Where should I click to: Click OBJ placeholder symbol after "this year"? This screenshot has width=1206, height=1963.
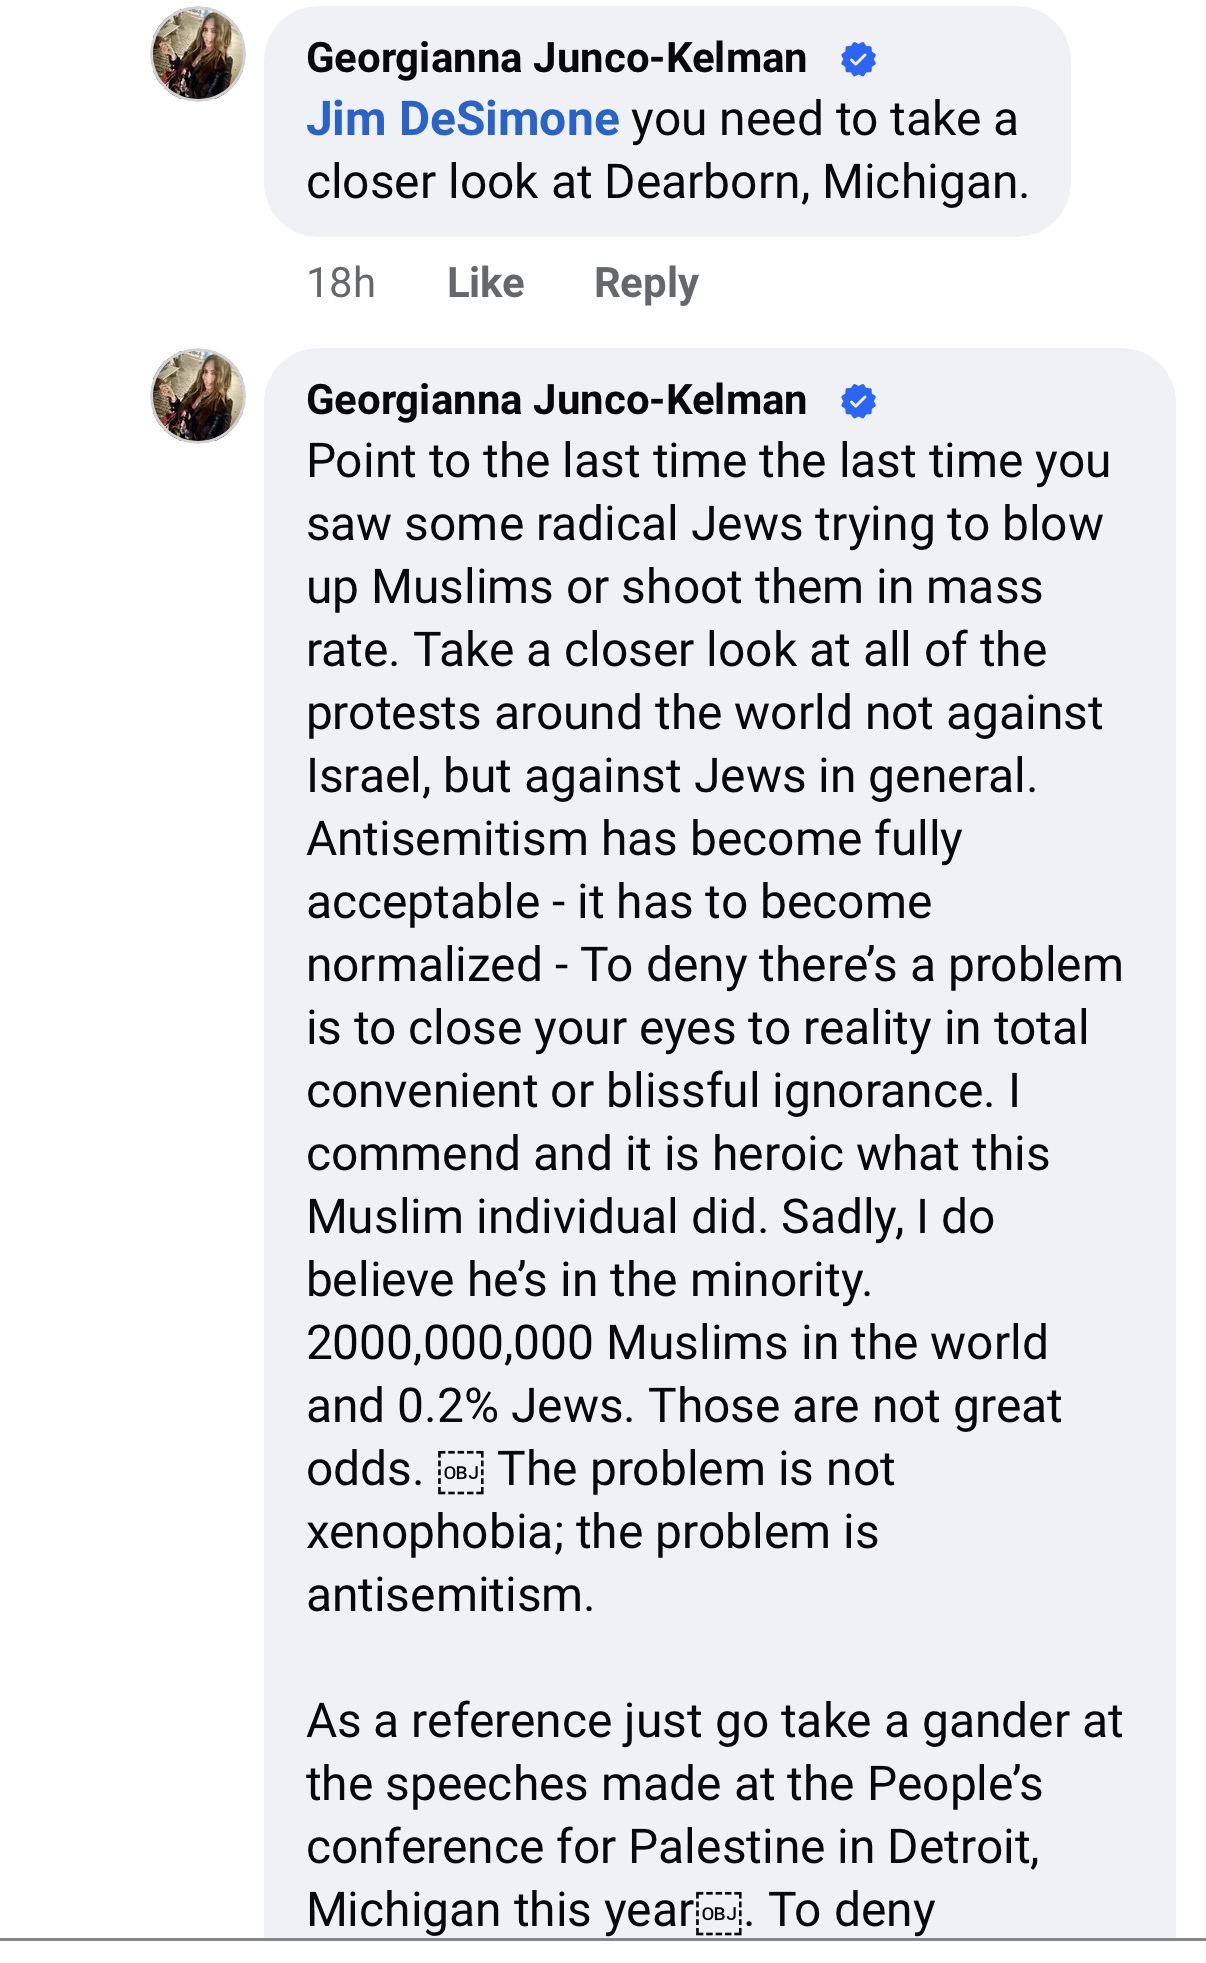point(720,1912)
